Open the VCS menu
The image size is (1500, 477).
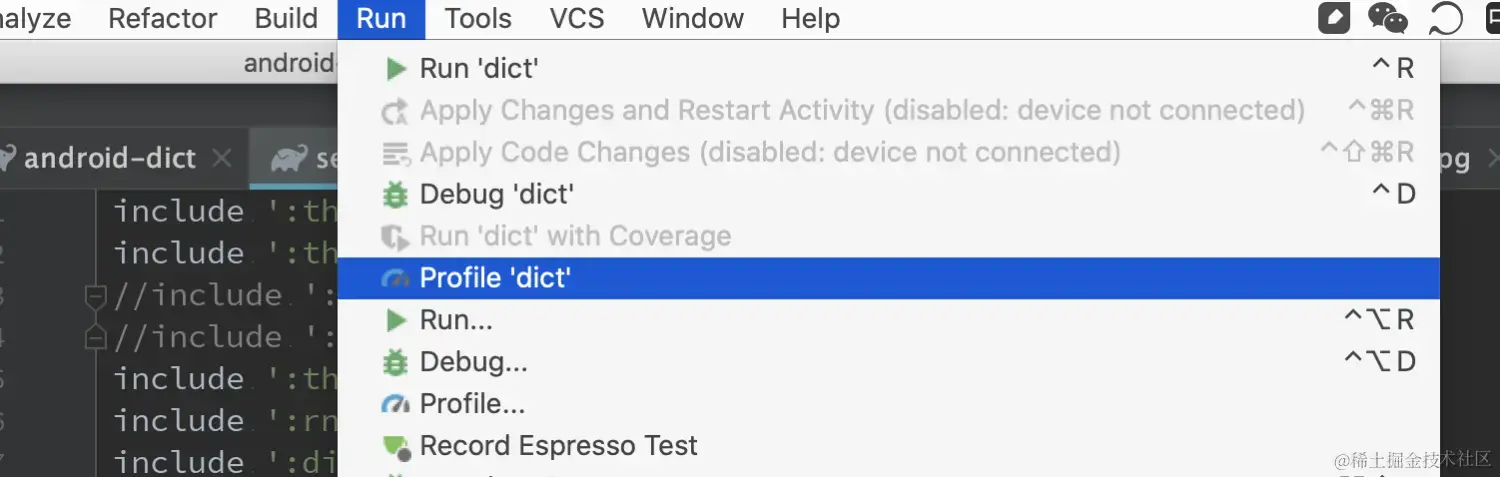577,18
